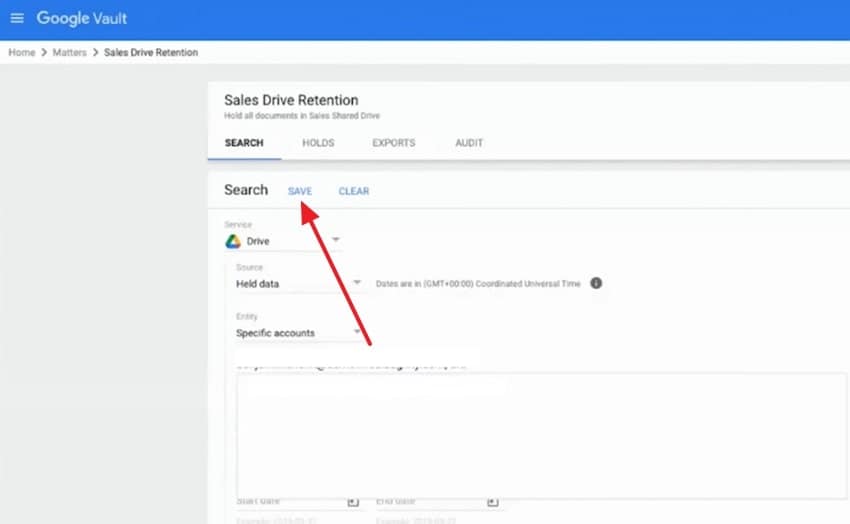Open the Source dropdown showing Held data
Screen dimensions: 850x524
[x=299, y=283]
